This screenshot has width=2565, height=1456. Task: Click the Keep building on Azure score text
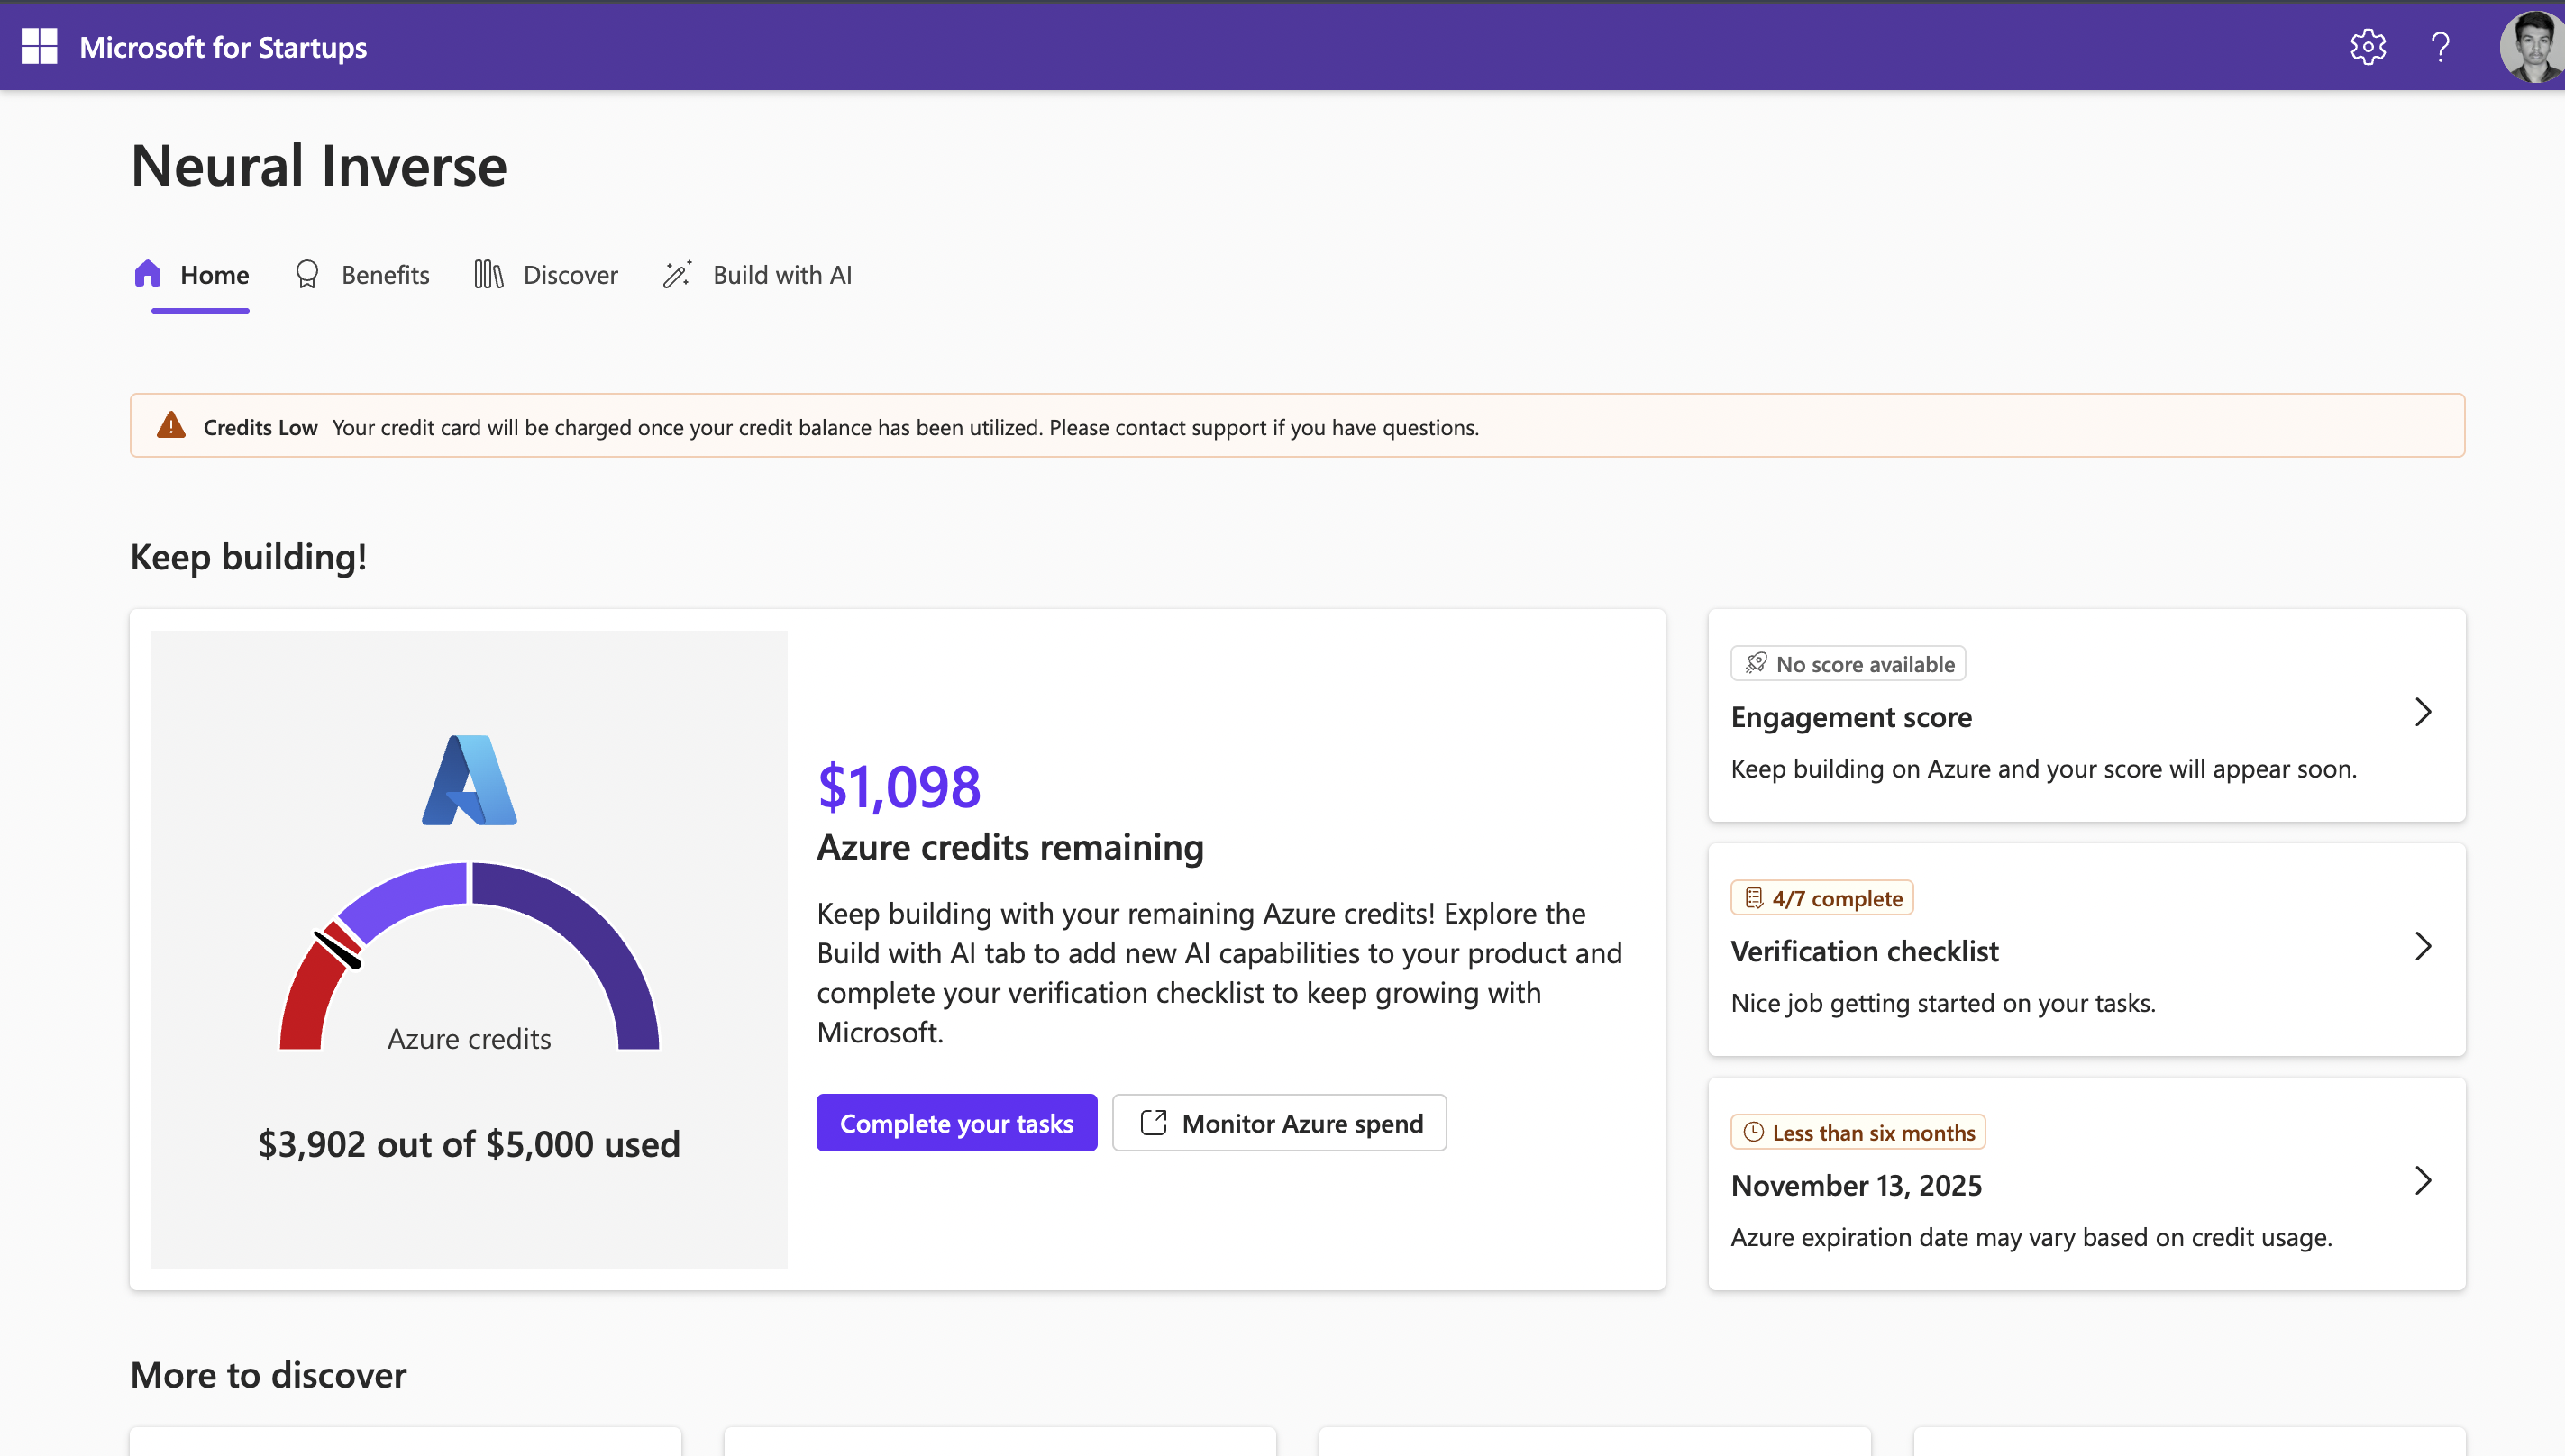(2043, 769)
